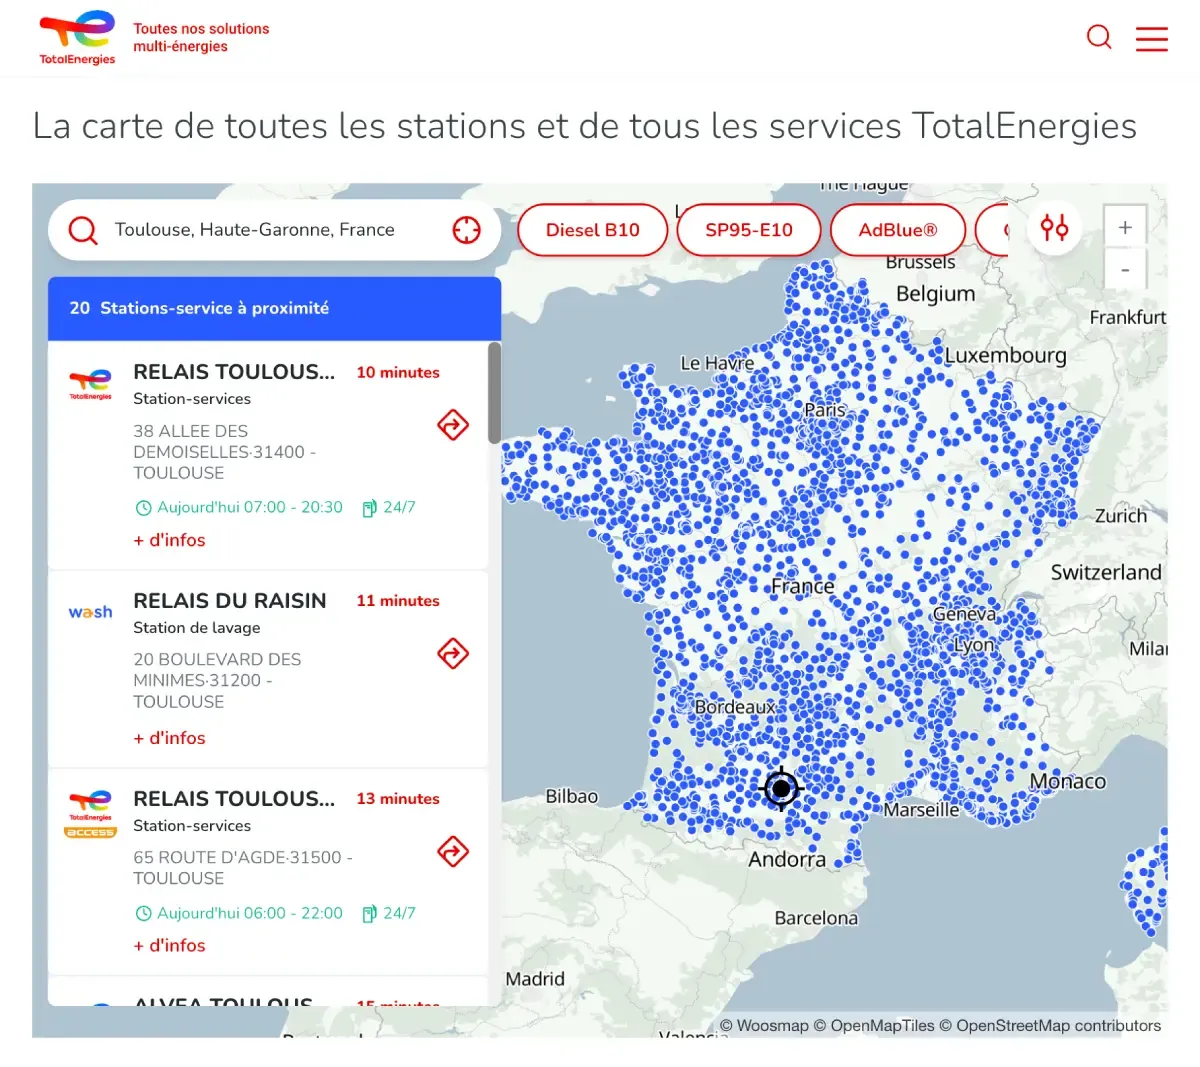Image resolution: width=1200 pixels, height=1067 pixels.
Task: Click the TotalEnergies Access logo on third card
Action: (90, 813)
